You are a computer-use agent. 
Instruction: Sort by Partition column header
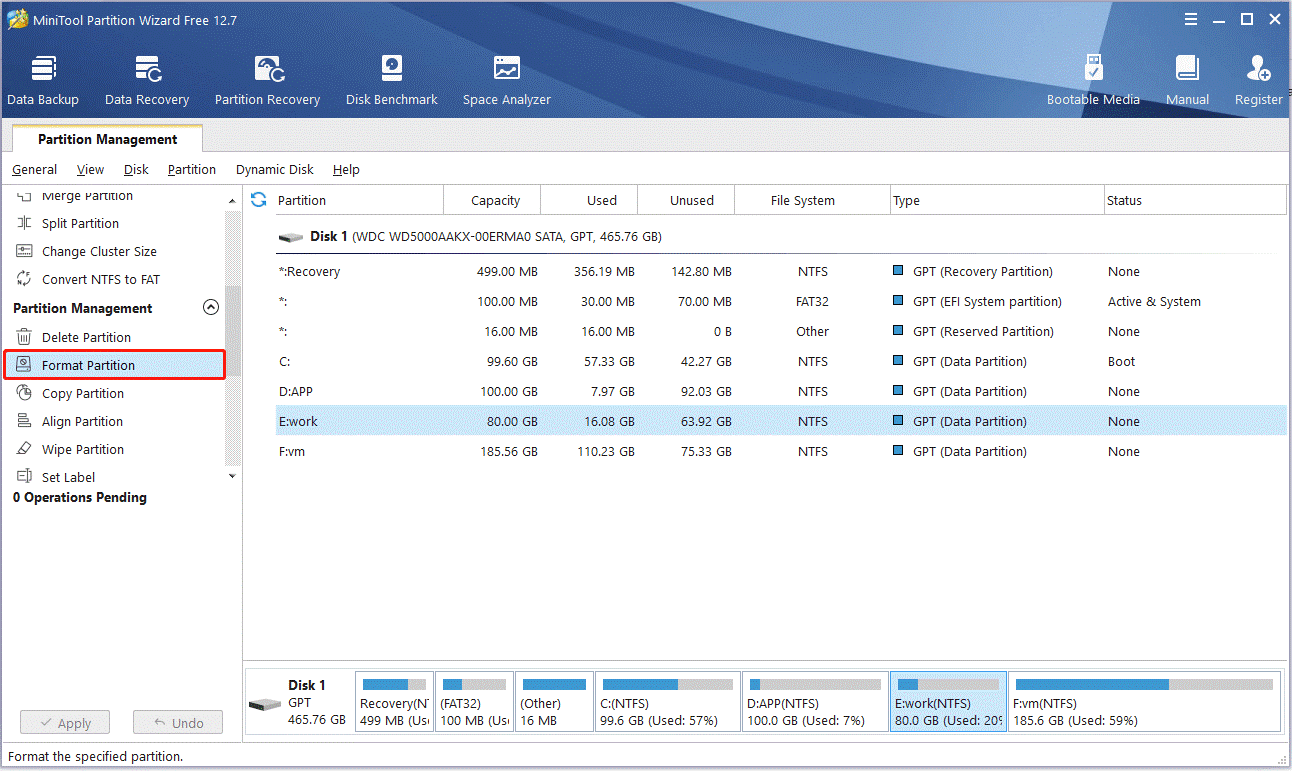tap(359, 200)
